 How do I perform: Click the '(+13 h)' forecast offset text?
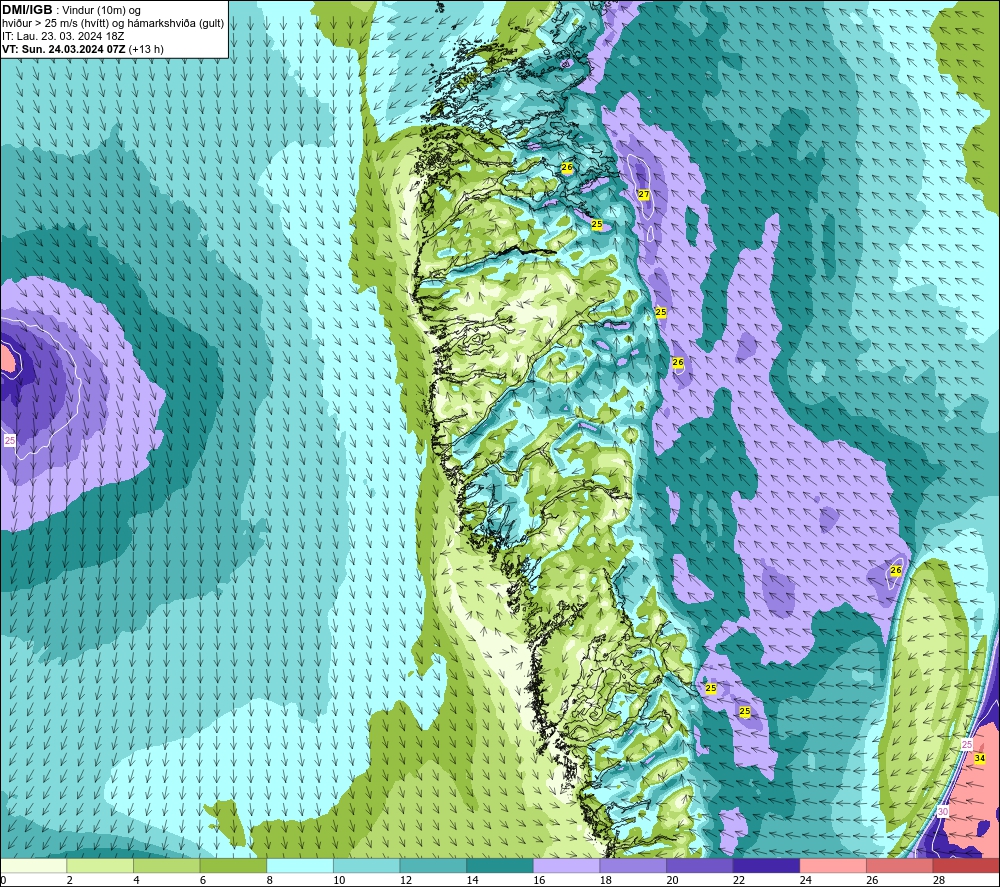tap(146, 49)
